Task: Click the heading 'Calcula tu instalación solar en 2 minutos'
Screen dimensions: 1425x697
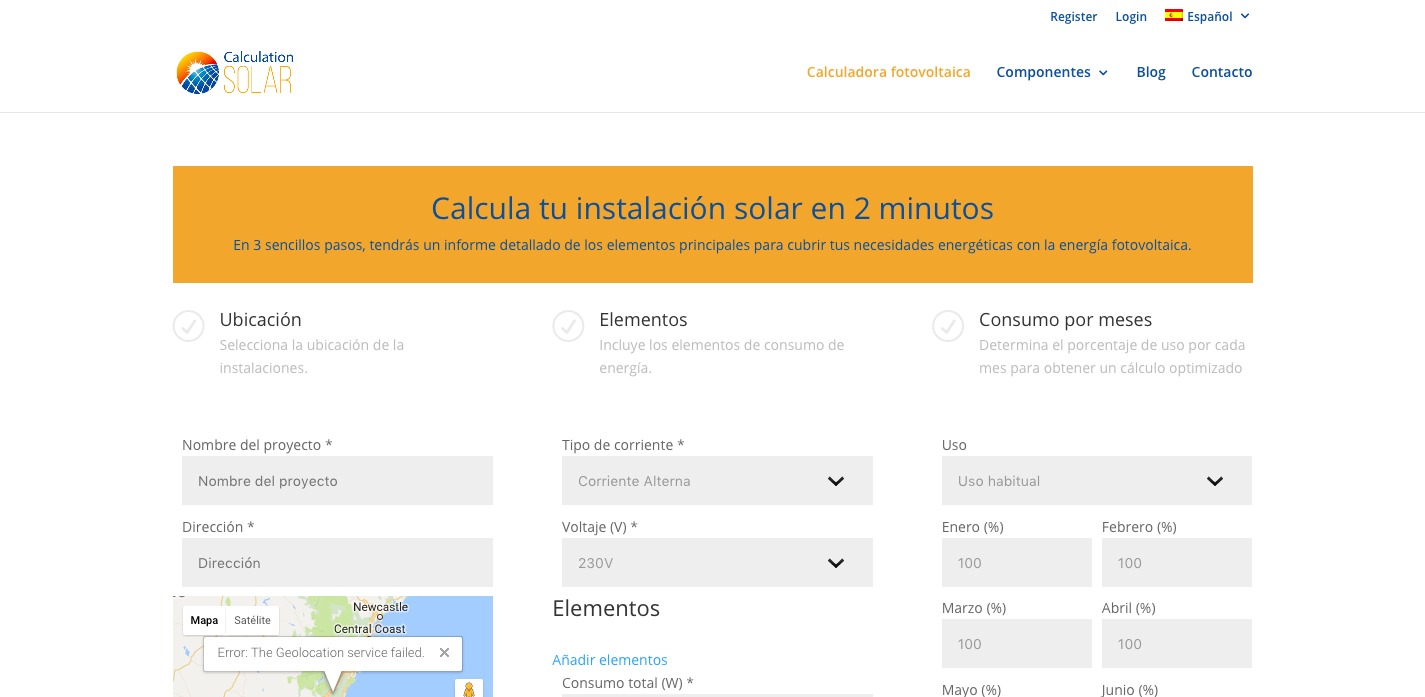Action: (712, 208)
